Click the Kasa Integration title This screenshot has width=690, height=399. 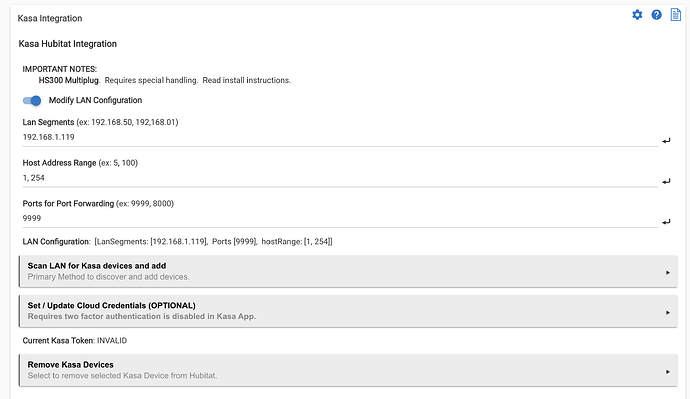tap(50, 18)
